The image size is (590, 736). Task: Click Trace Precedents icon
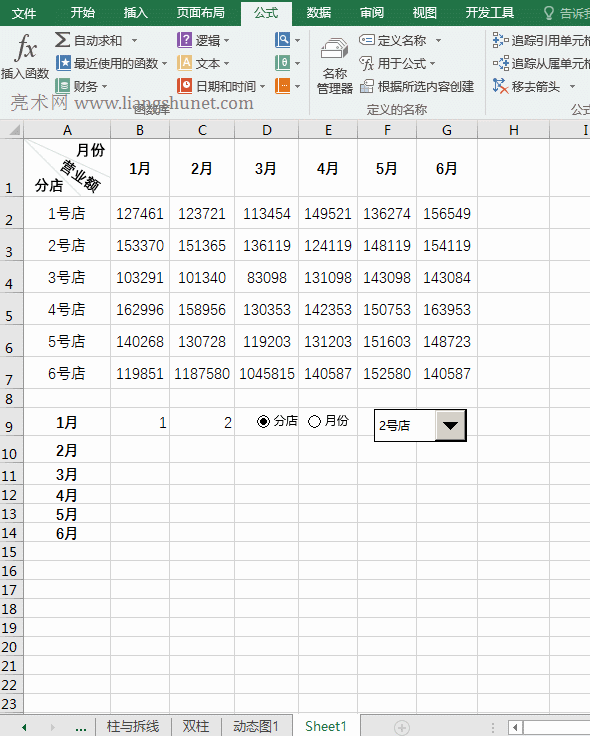click(500, 40)
